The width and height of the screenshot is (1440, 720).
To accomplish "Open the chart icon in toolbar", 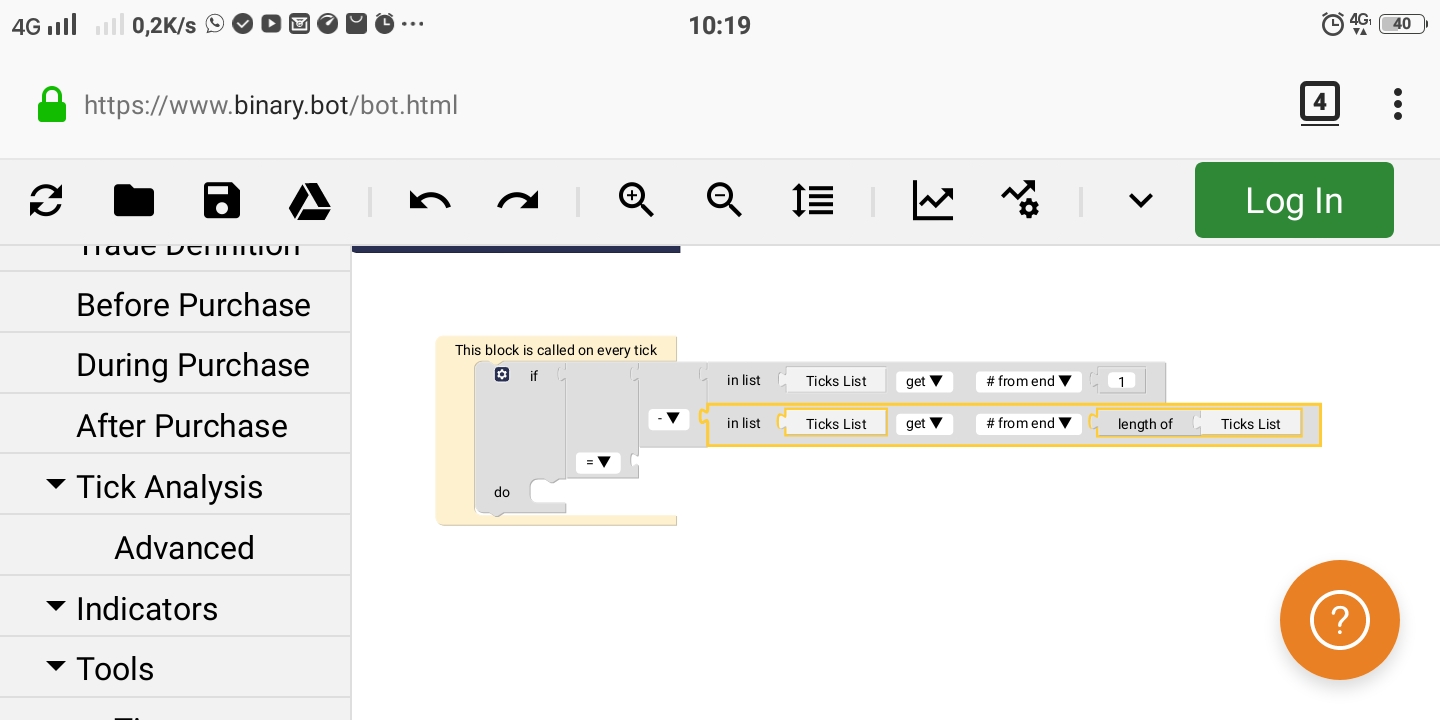I will [932, 201].
